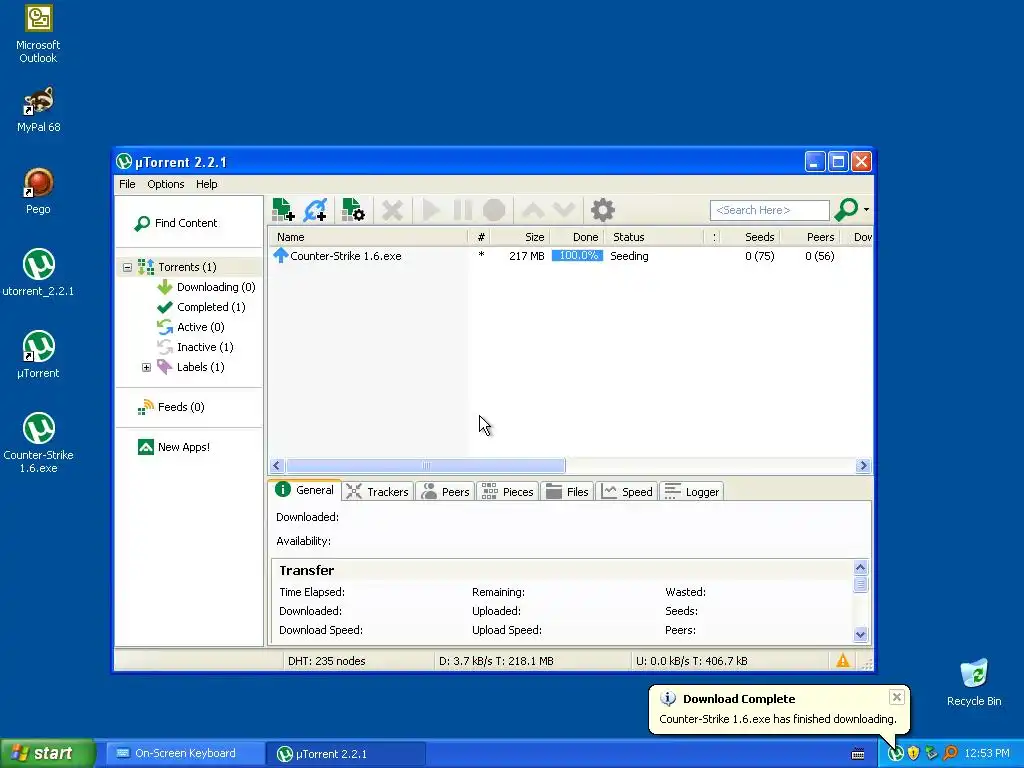Open Preferences via the gear icon
Screen dimensions: 1024x768
[602, 210]
